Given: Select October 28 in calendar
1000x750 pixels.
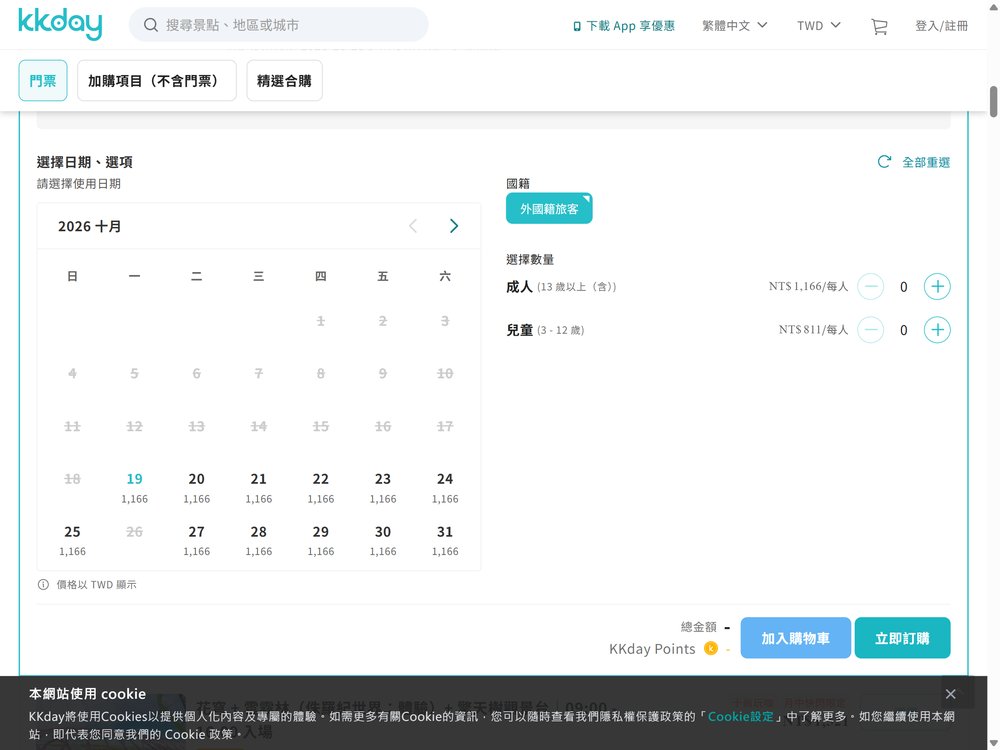Looking at the screenshot, I should coord(258,540).
